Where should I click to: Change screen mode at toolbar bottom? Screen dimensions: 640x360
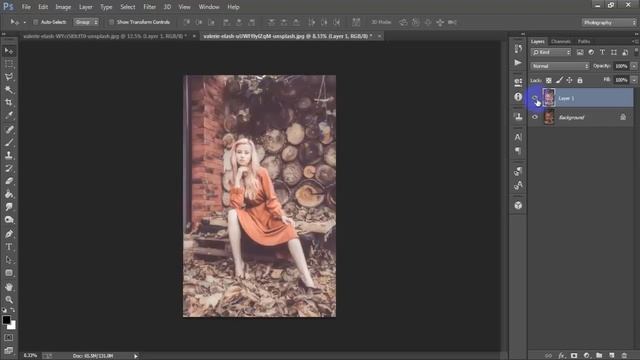click(9, 350)
